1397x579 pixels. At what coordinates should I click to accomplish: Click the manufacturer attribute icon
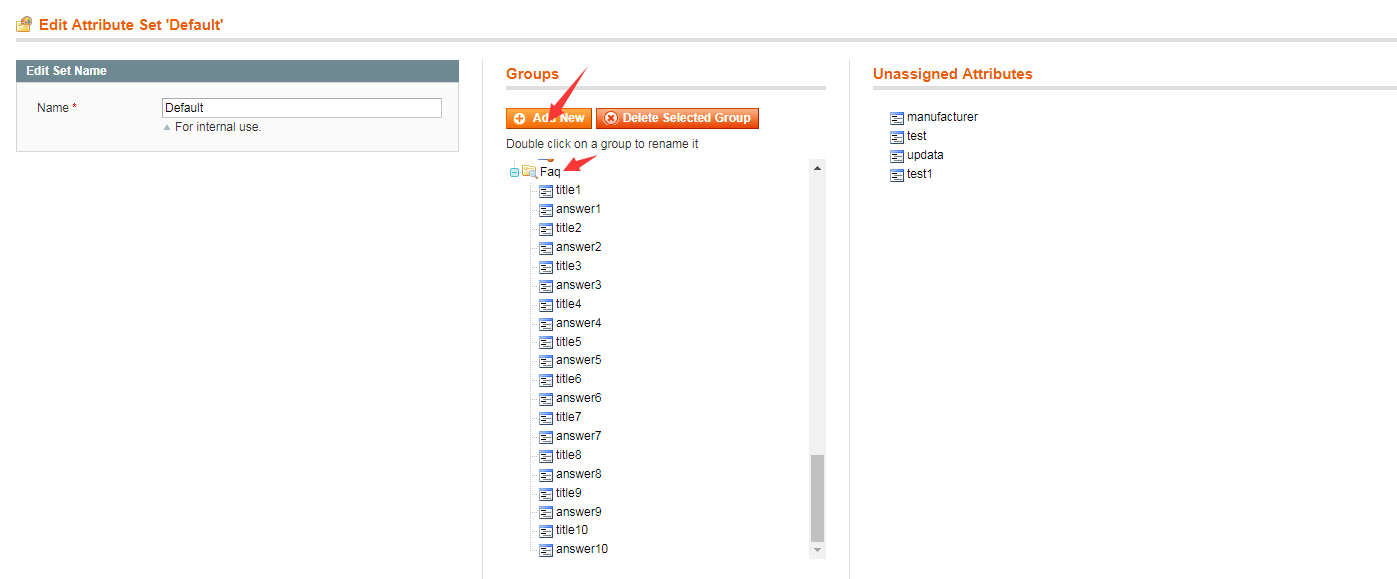point(895,117)
